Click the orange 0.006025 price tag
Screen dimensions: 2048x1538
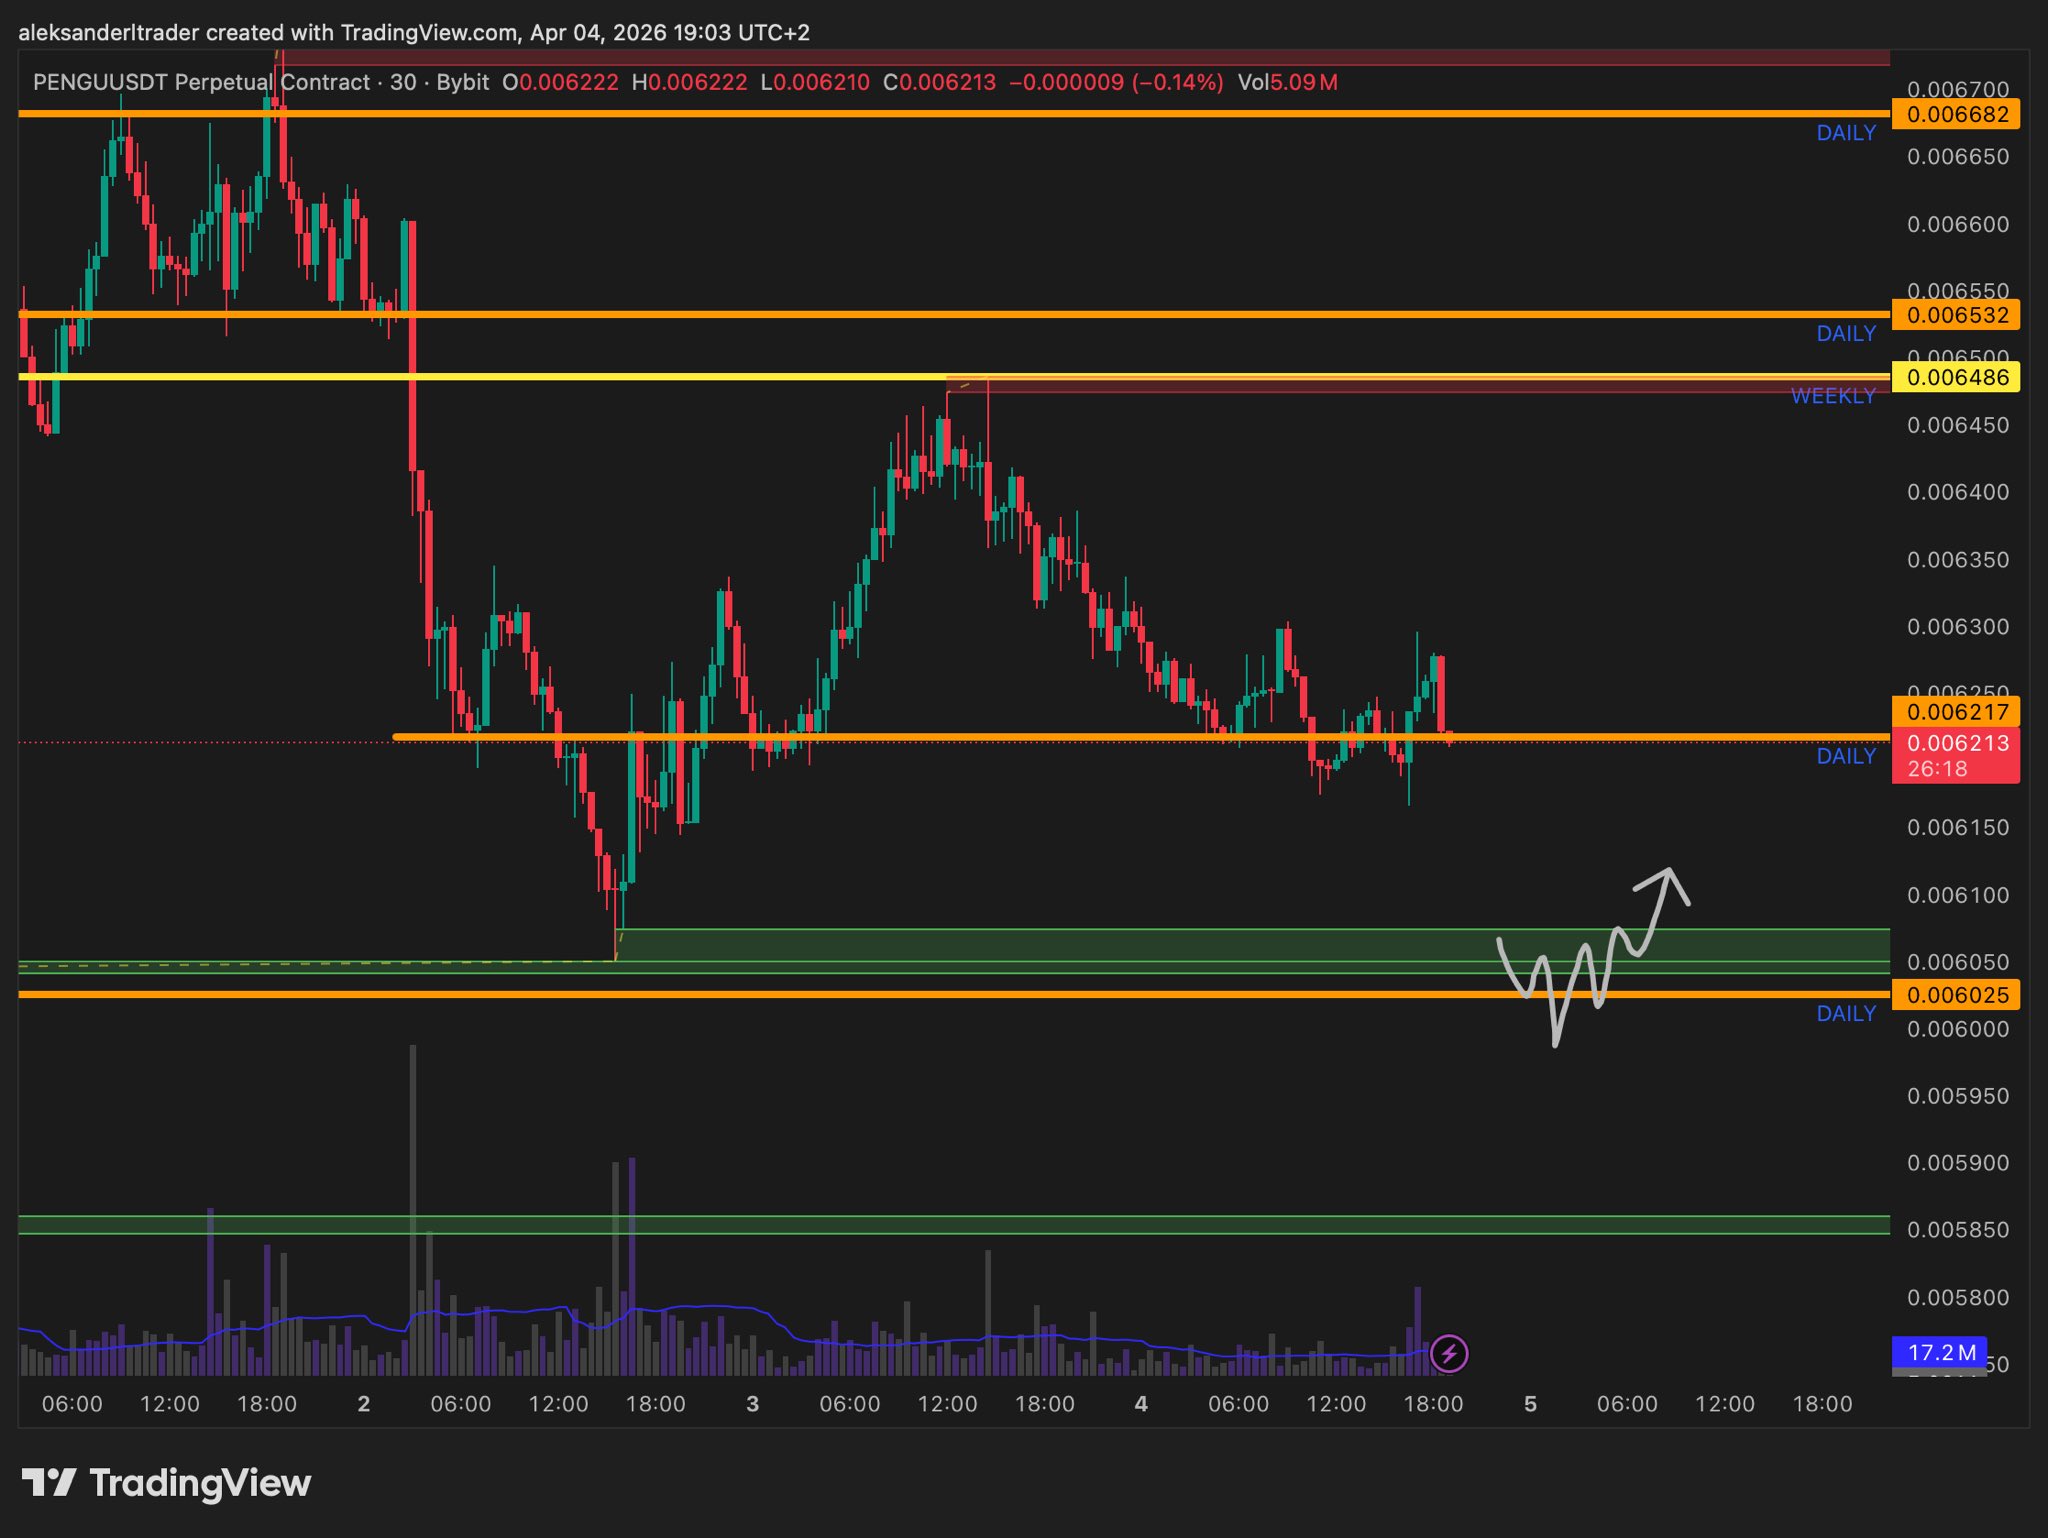[x=1956, y=995]
